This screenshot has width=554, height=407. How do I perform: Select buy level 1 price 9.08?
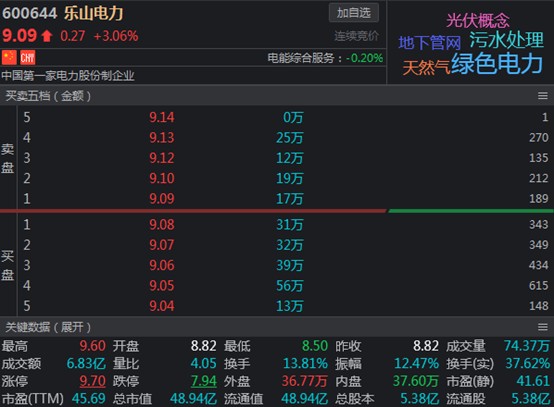[162, 225]
